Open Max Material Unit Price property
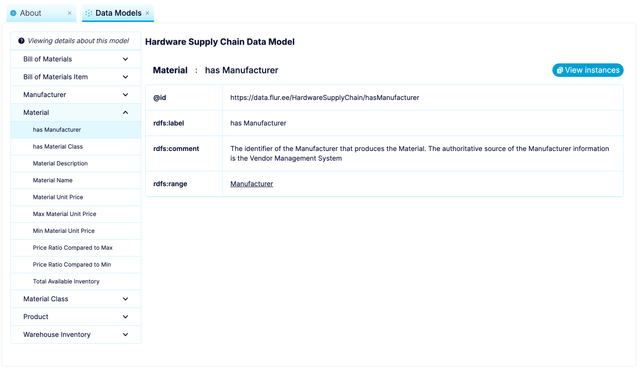The image size is (640, 368). tap(76, 214)
